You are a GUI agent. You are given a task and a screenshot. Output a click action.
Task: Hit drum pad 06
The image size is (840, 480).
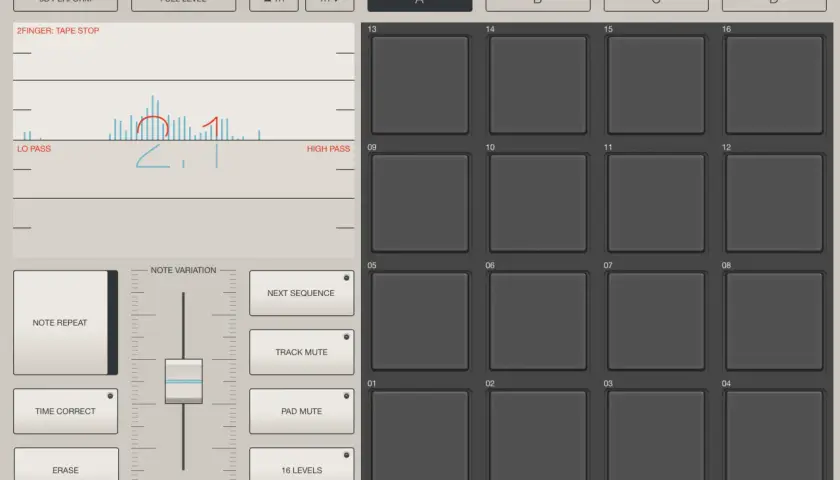538,321
